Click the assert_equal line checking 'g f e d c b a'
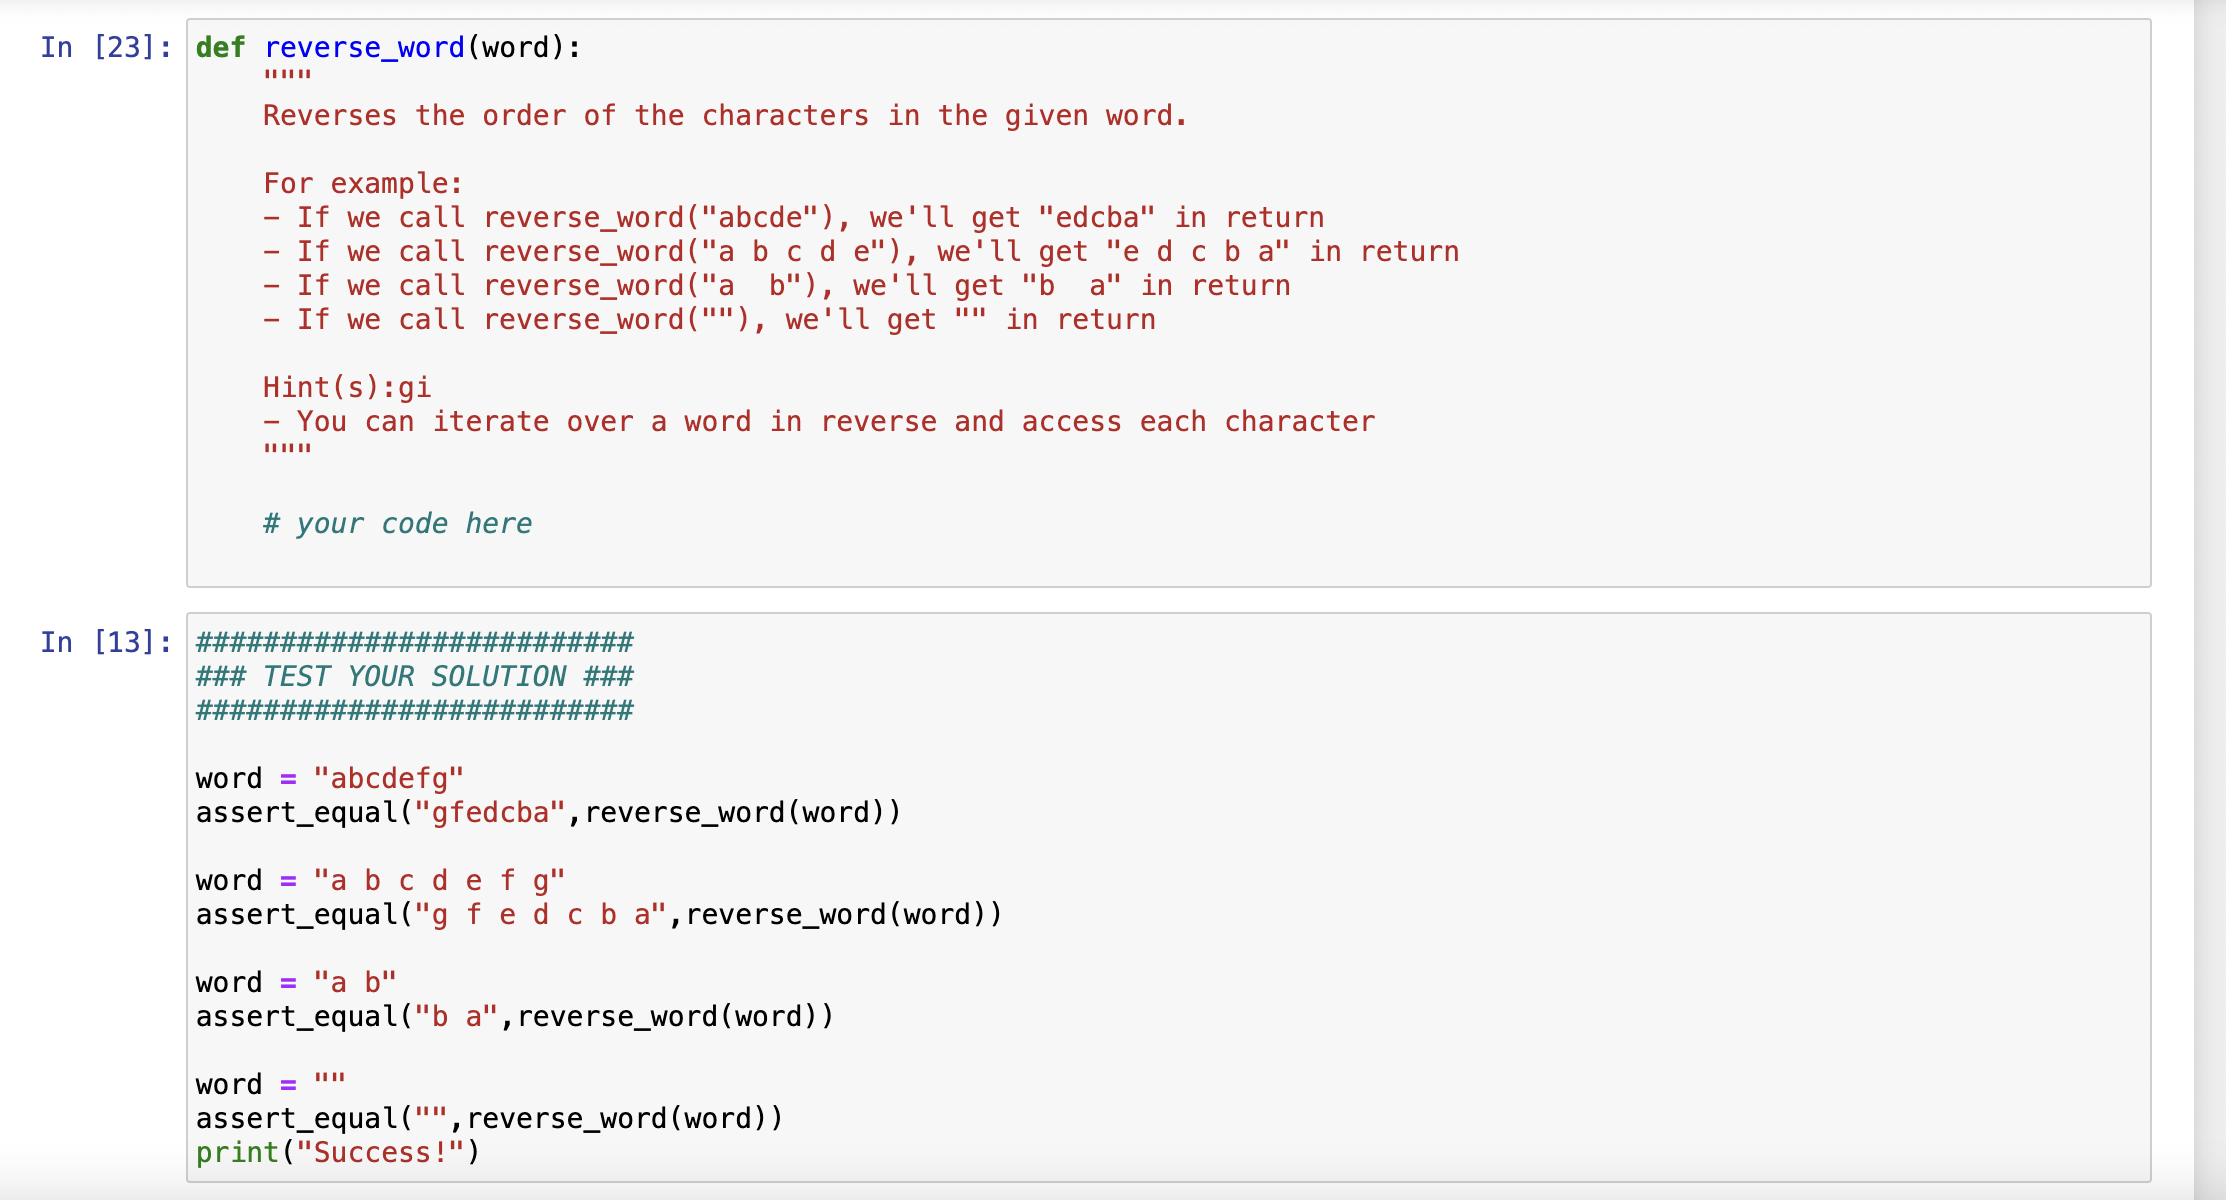 598,913
